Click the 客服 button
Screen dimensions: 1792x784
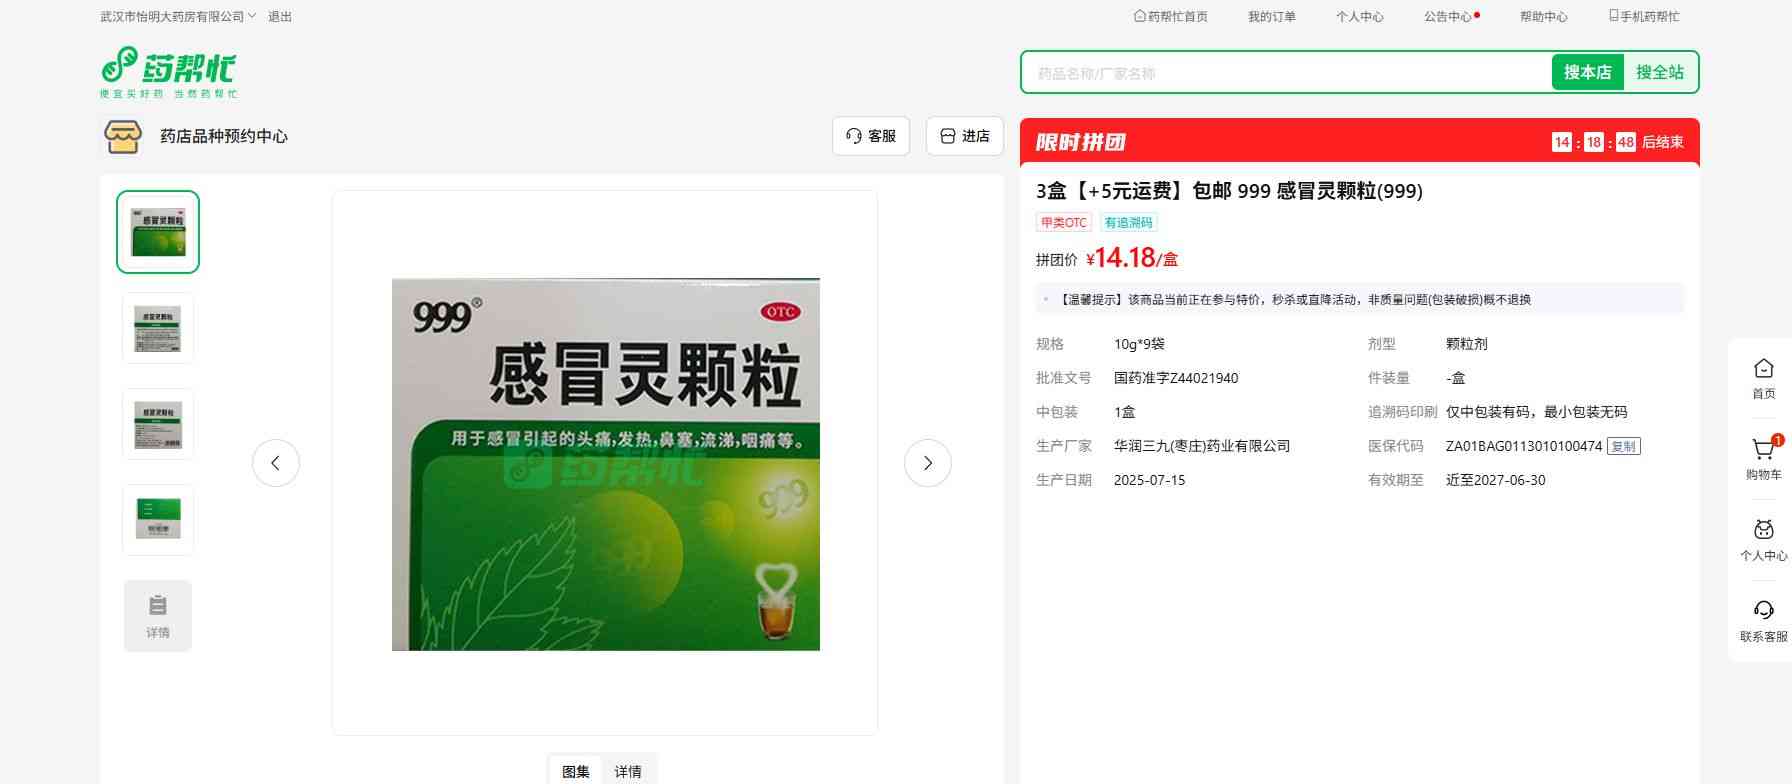click(x=870, y=136)
